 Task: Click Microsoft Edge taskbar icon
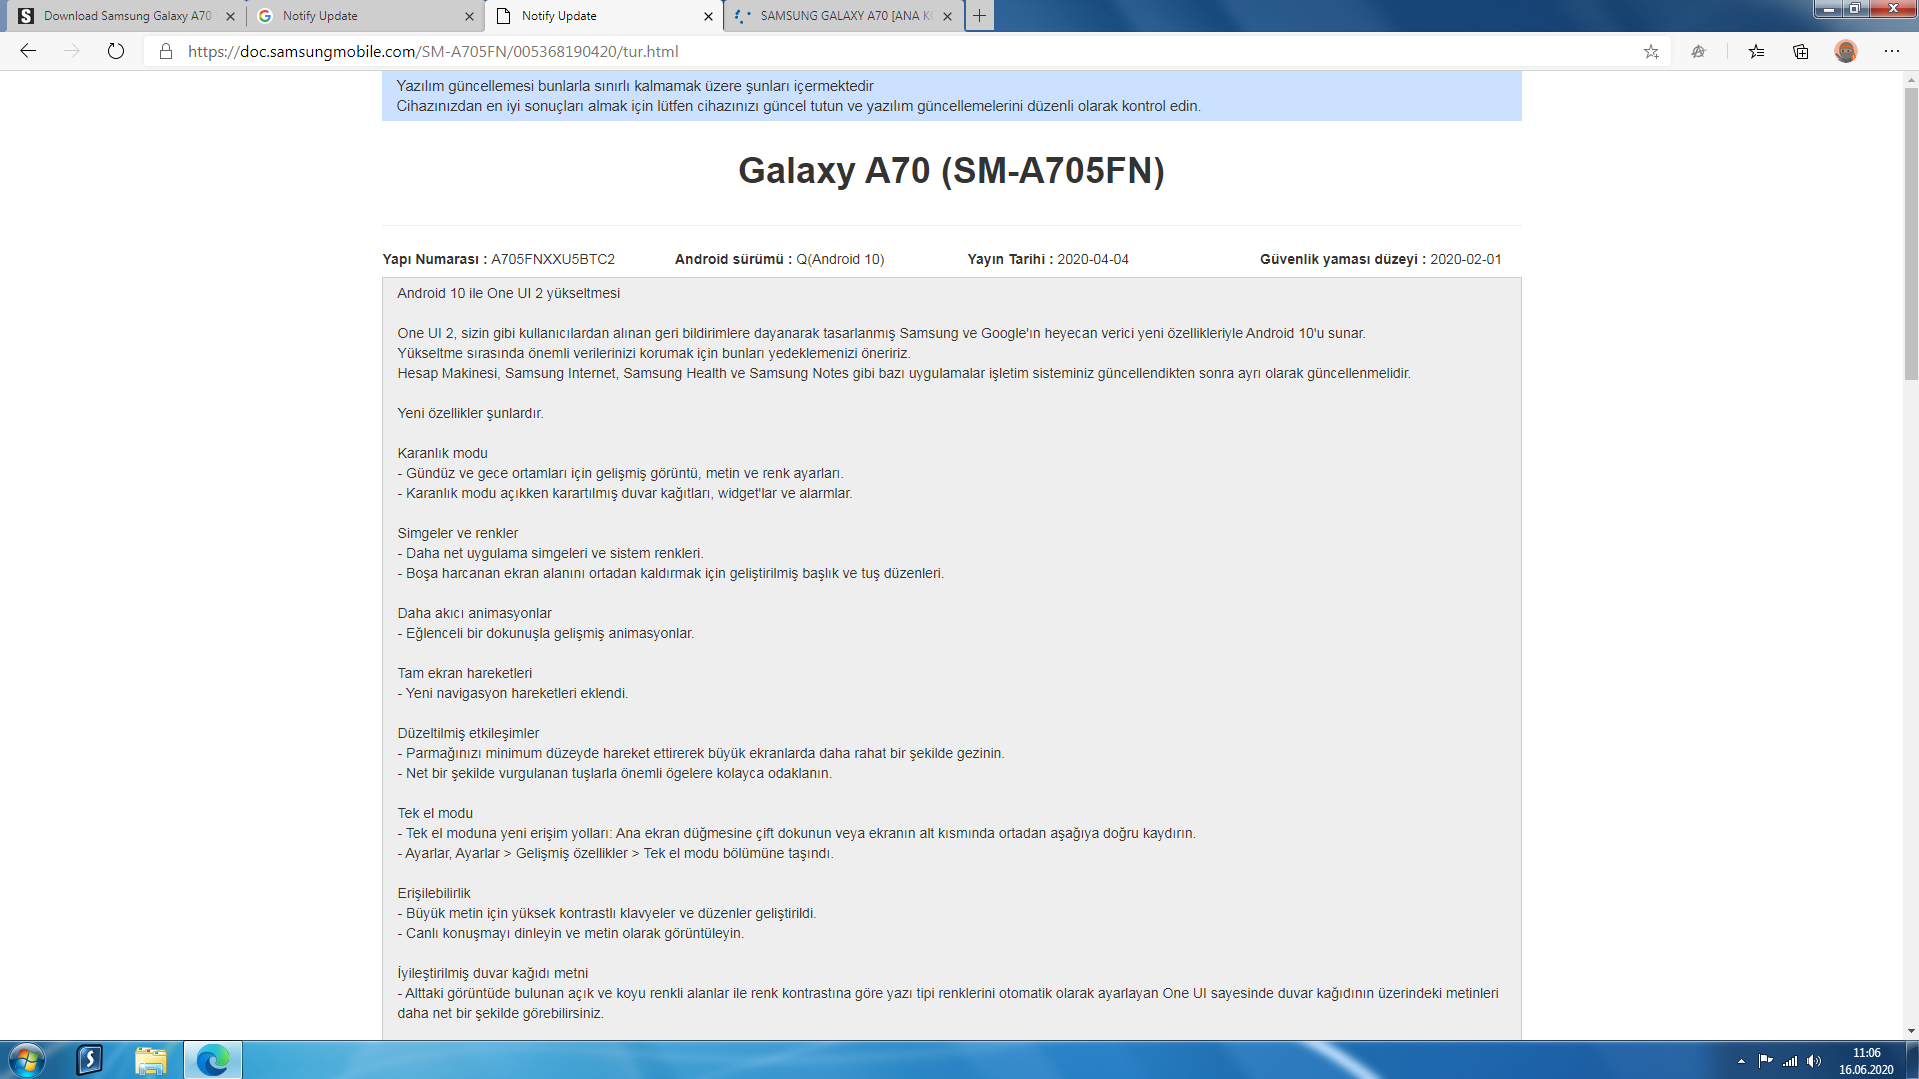[x=213, y=1060]
